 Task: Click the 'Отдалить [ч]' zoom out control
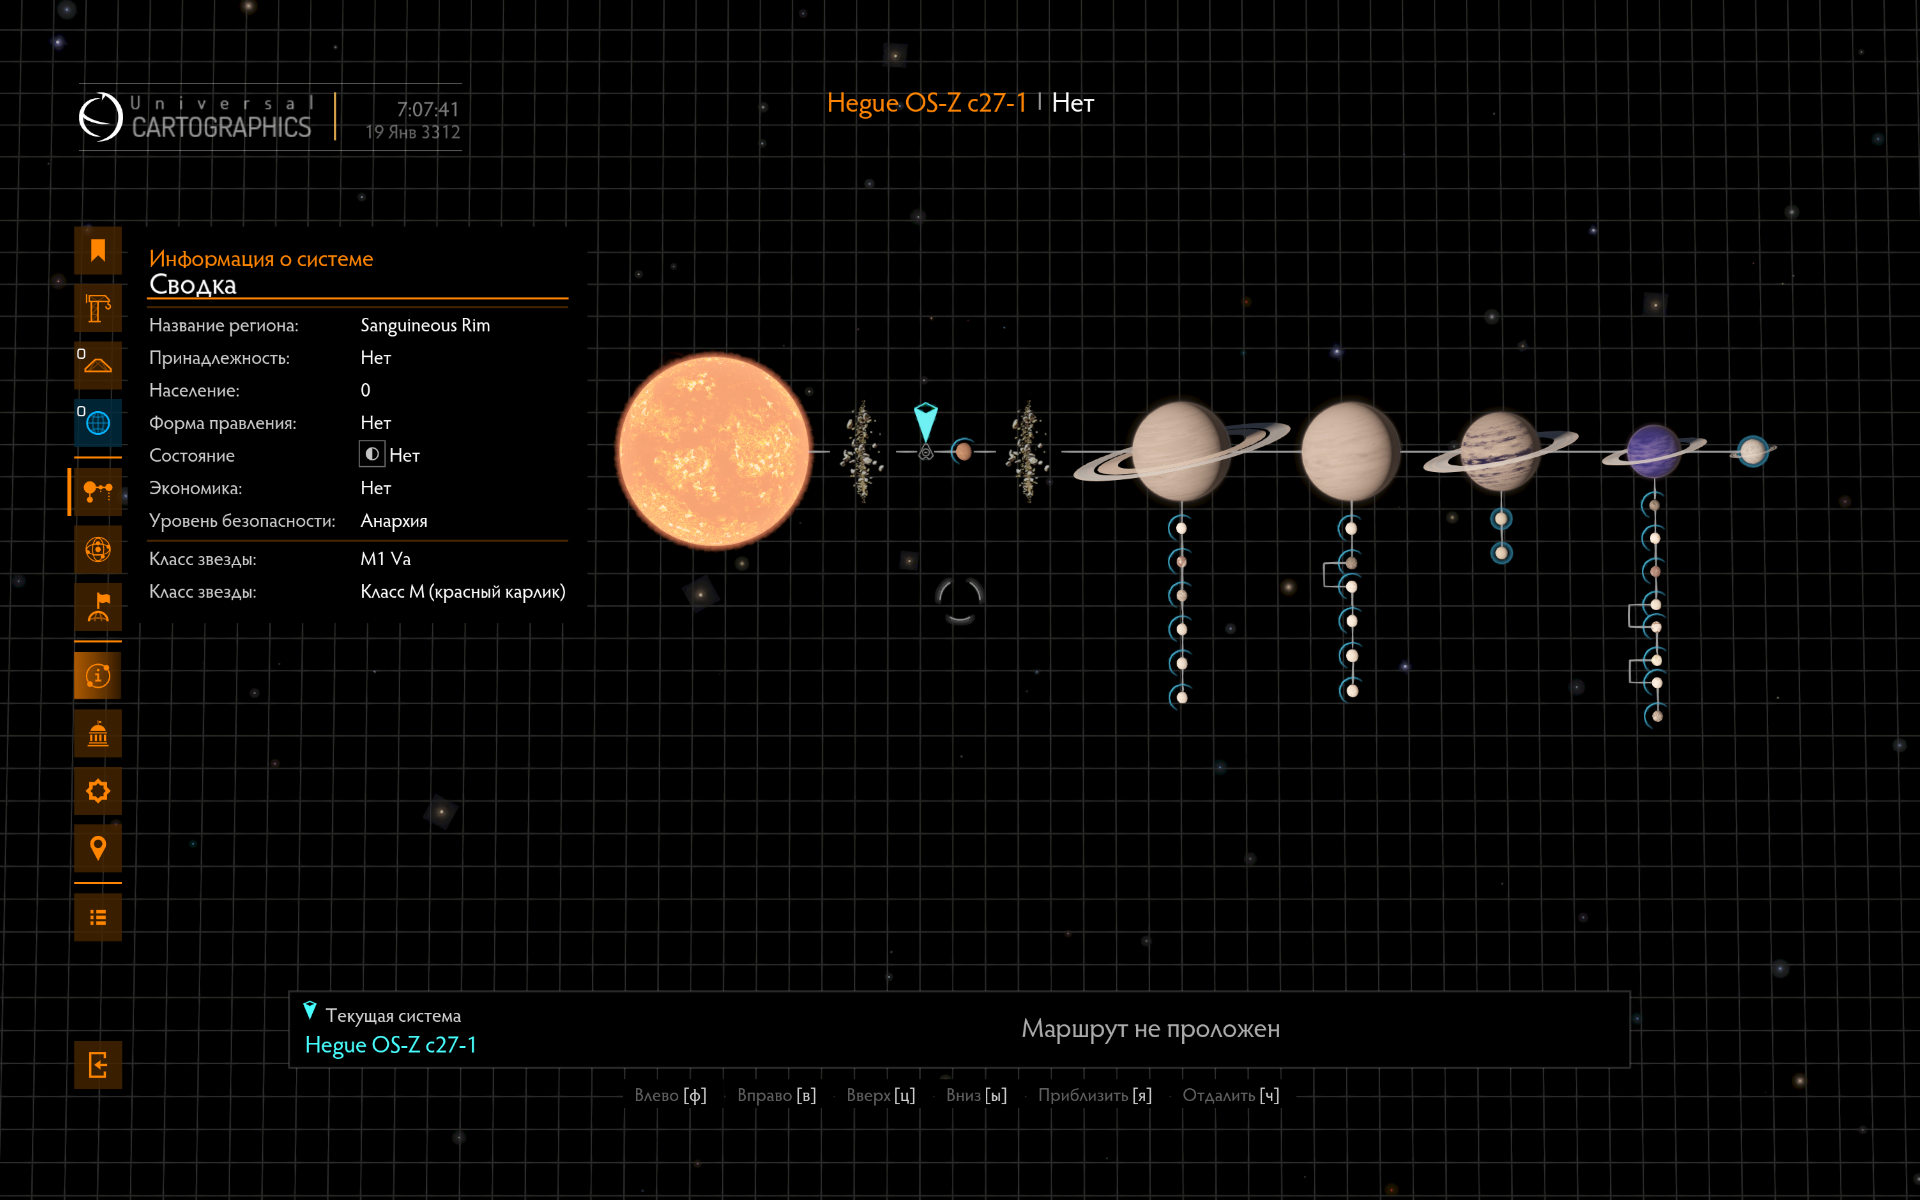(x=1230, y=1095)
